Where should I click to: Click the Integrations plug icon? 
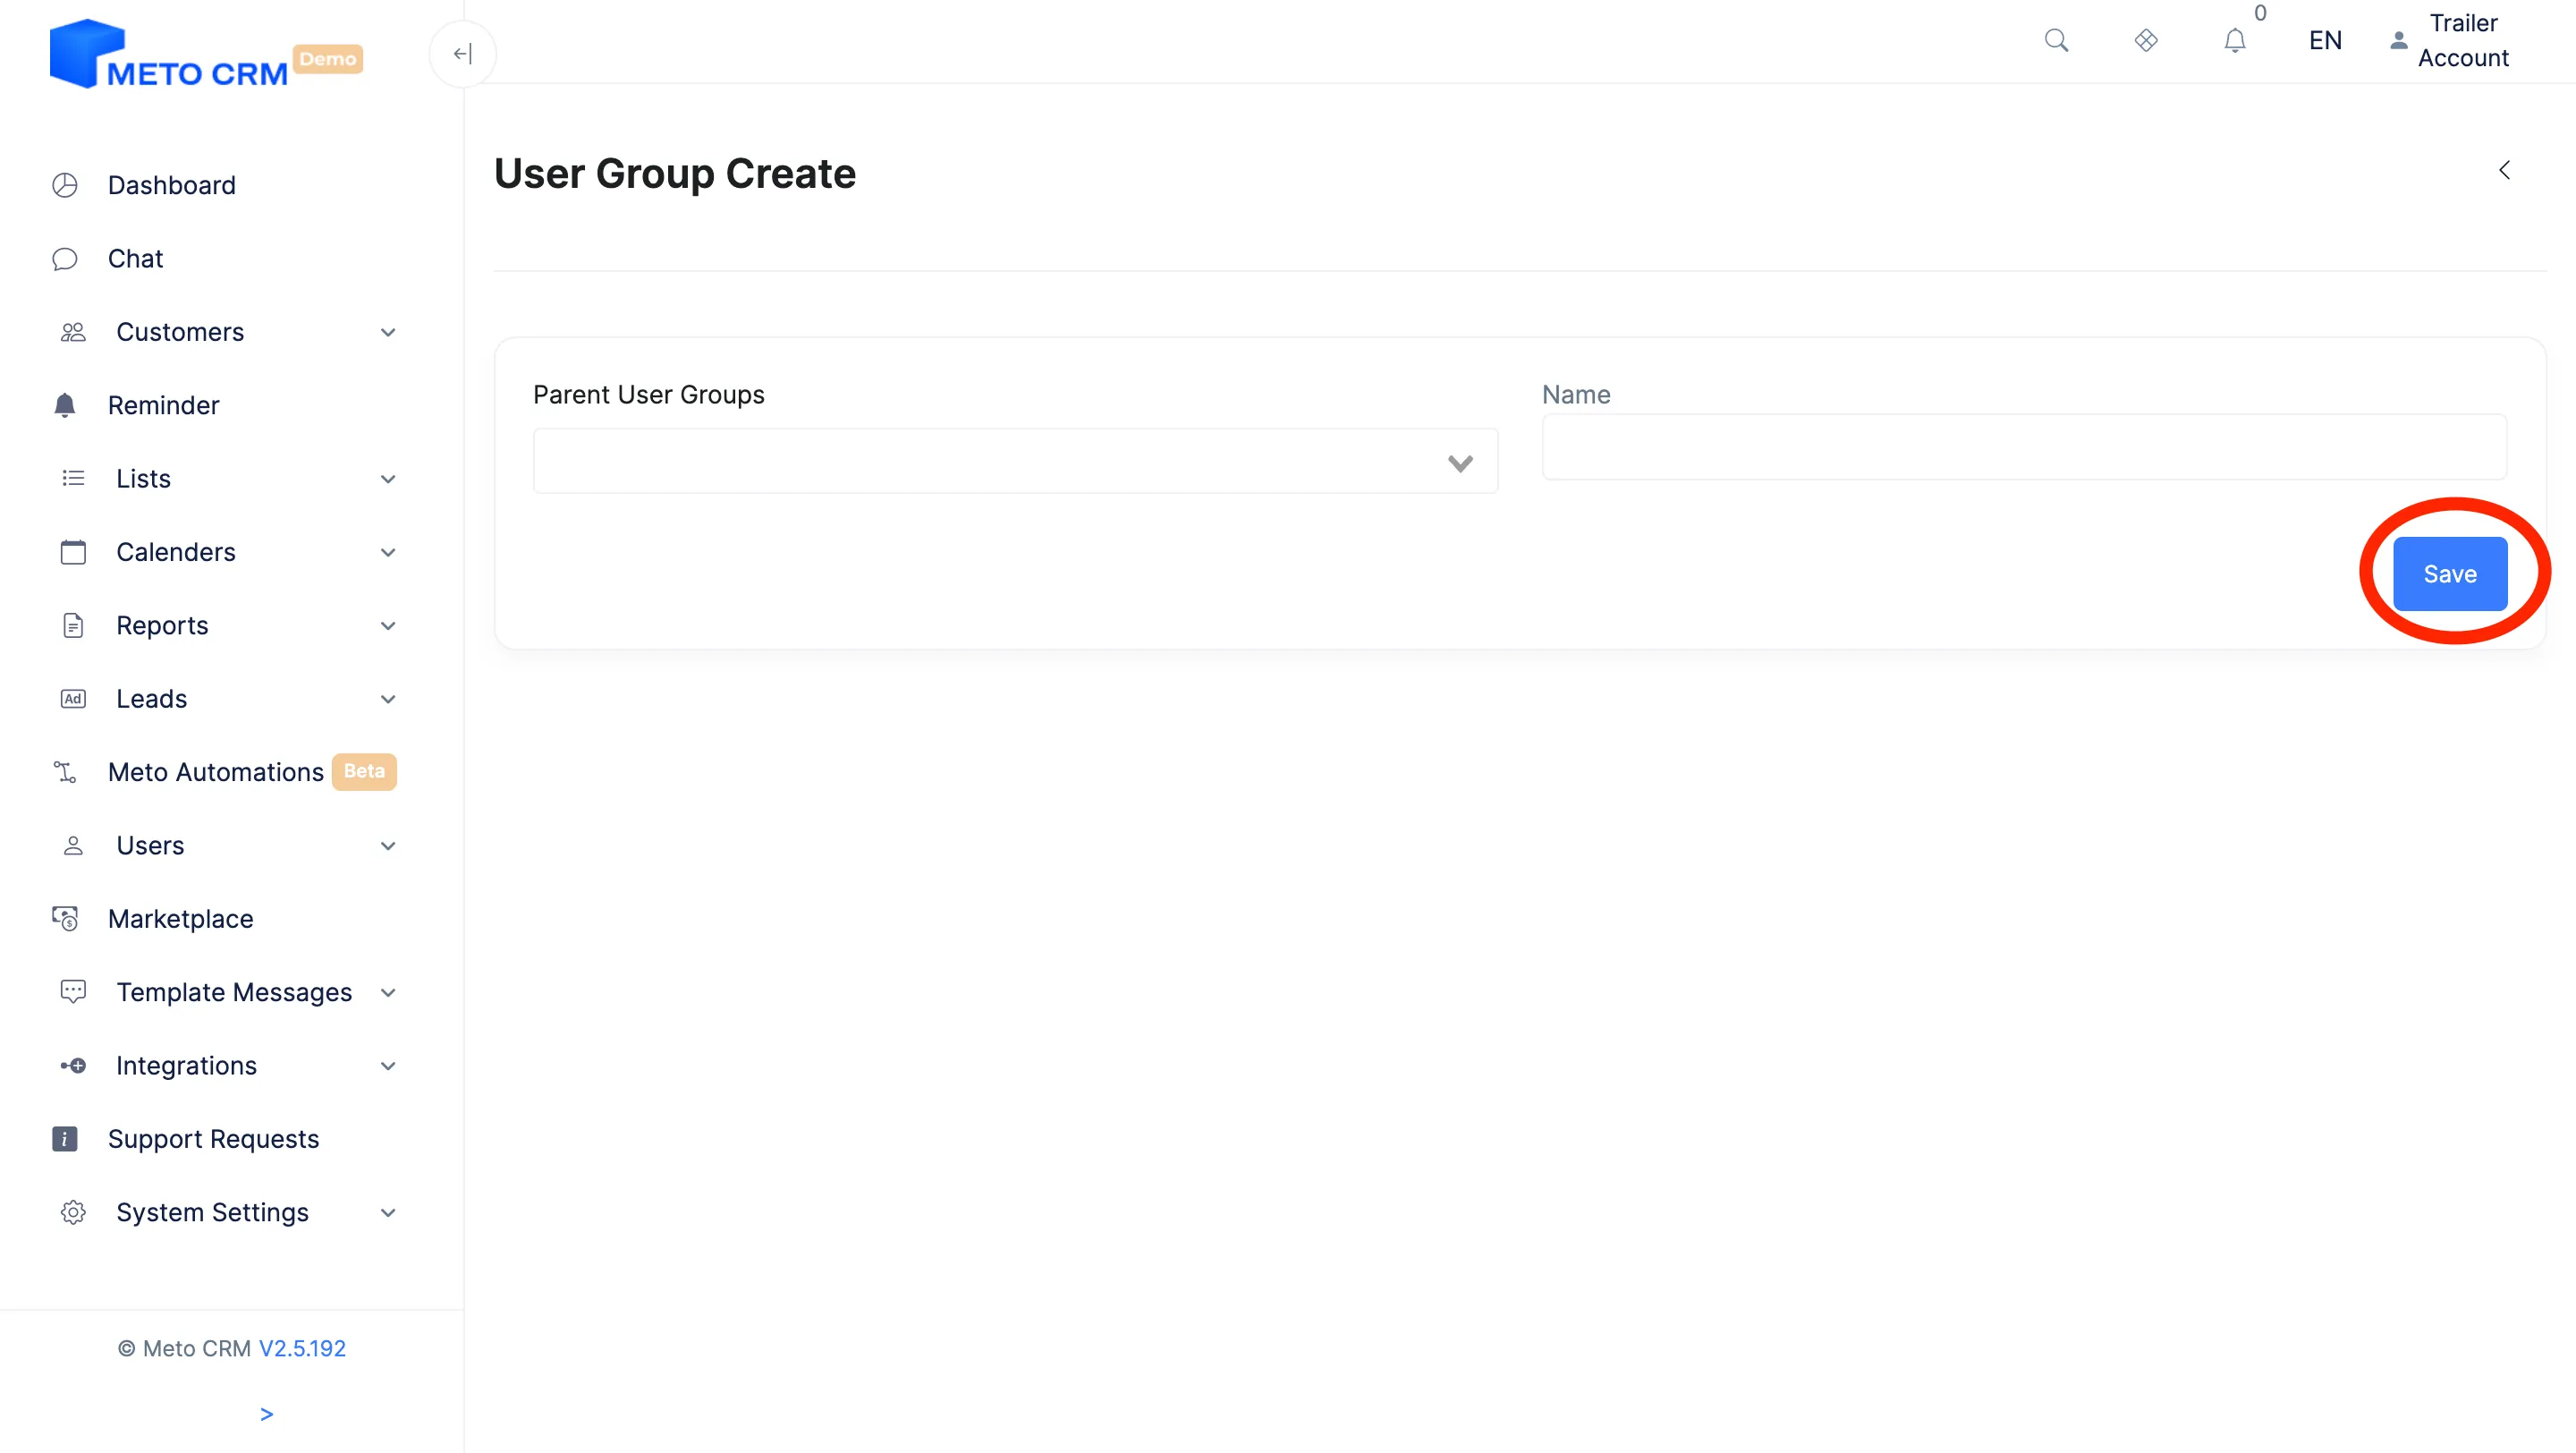point(73,1066)
